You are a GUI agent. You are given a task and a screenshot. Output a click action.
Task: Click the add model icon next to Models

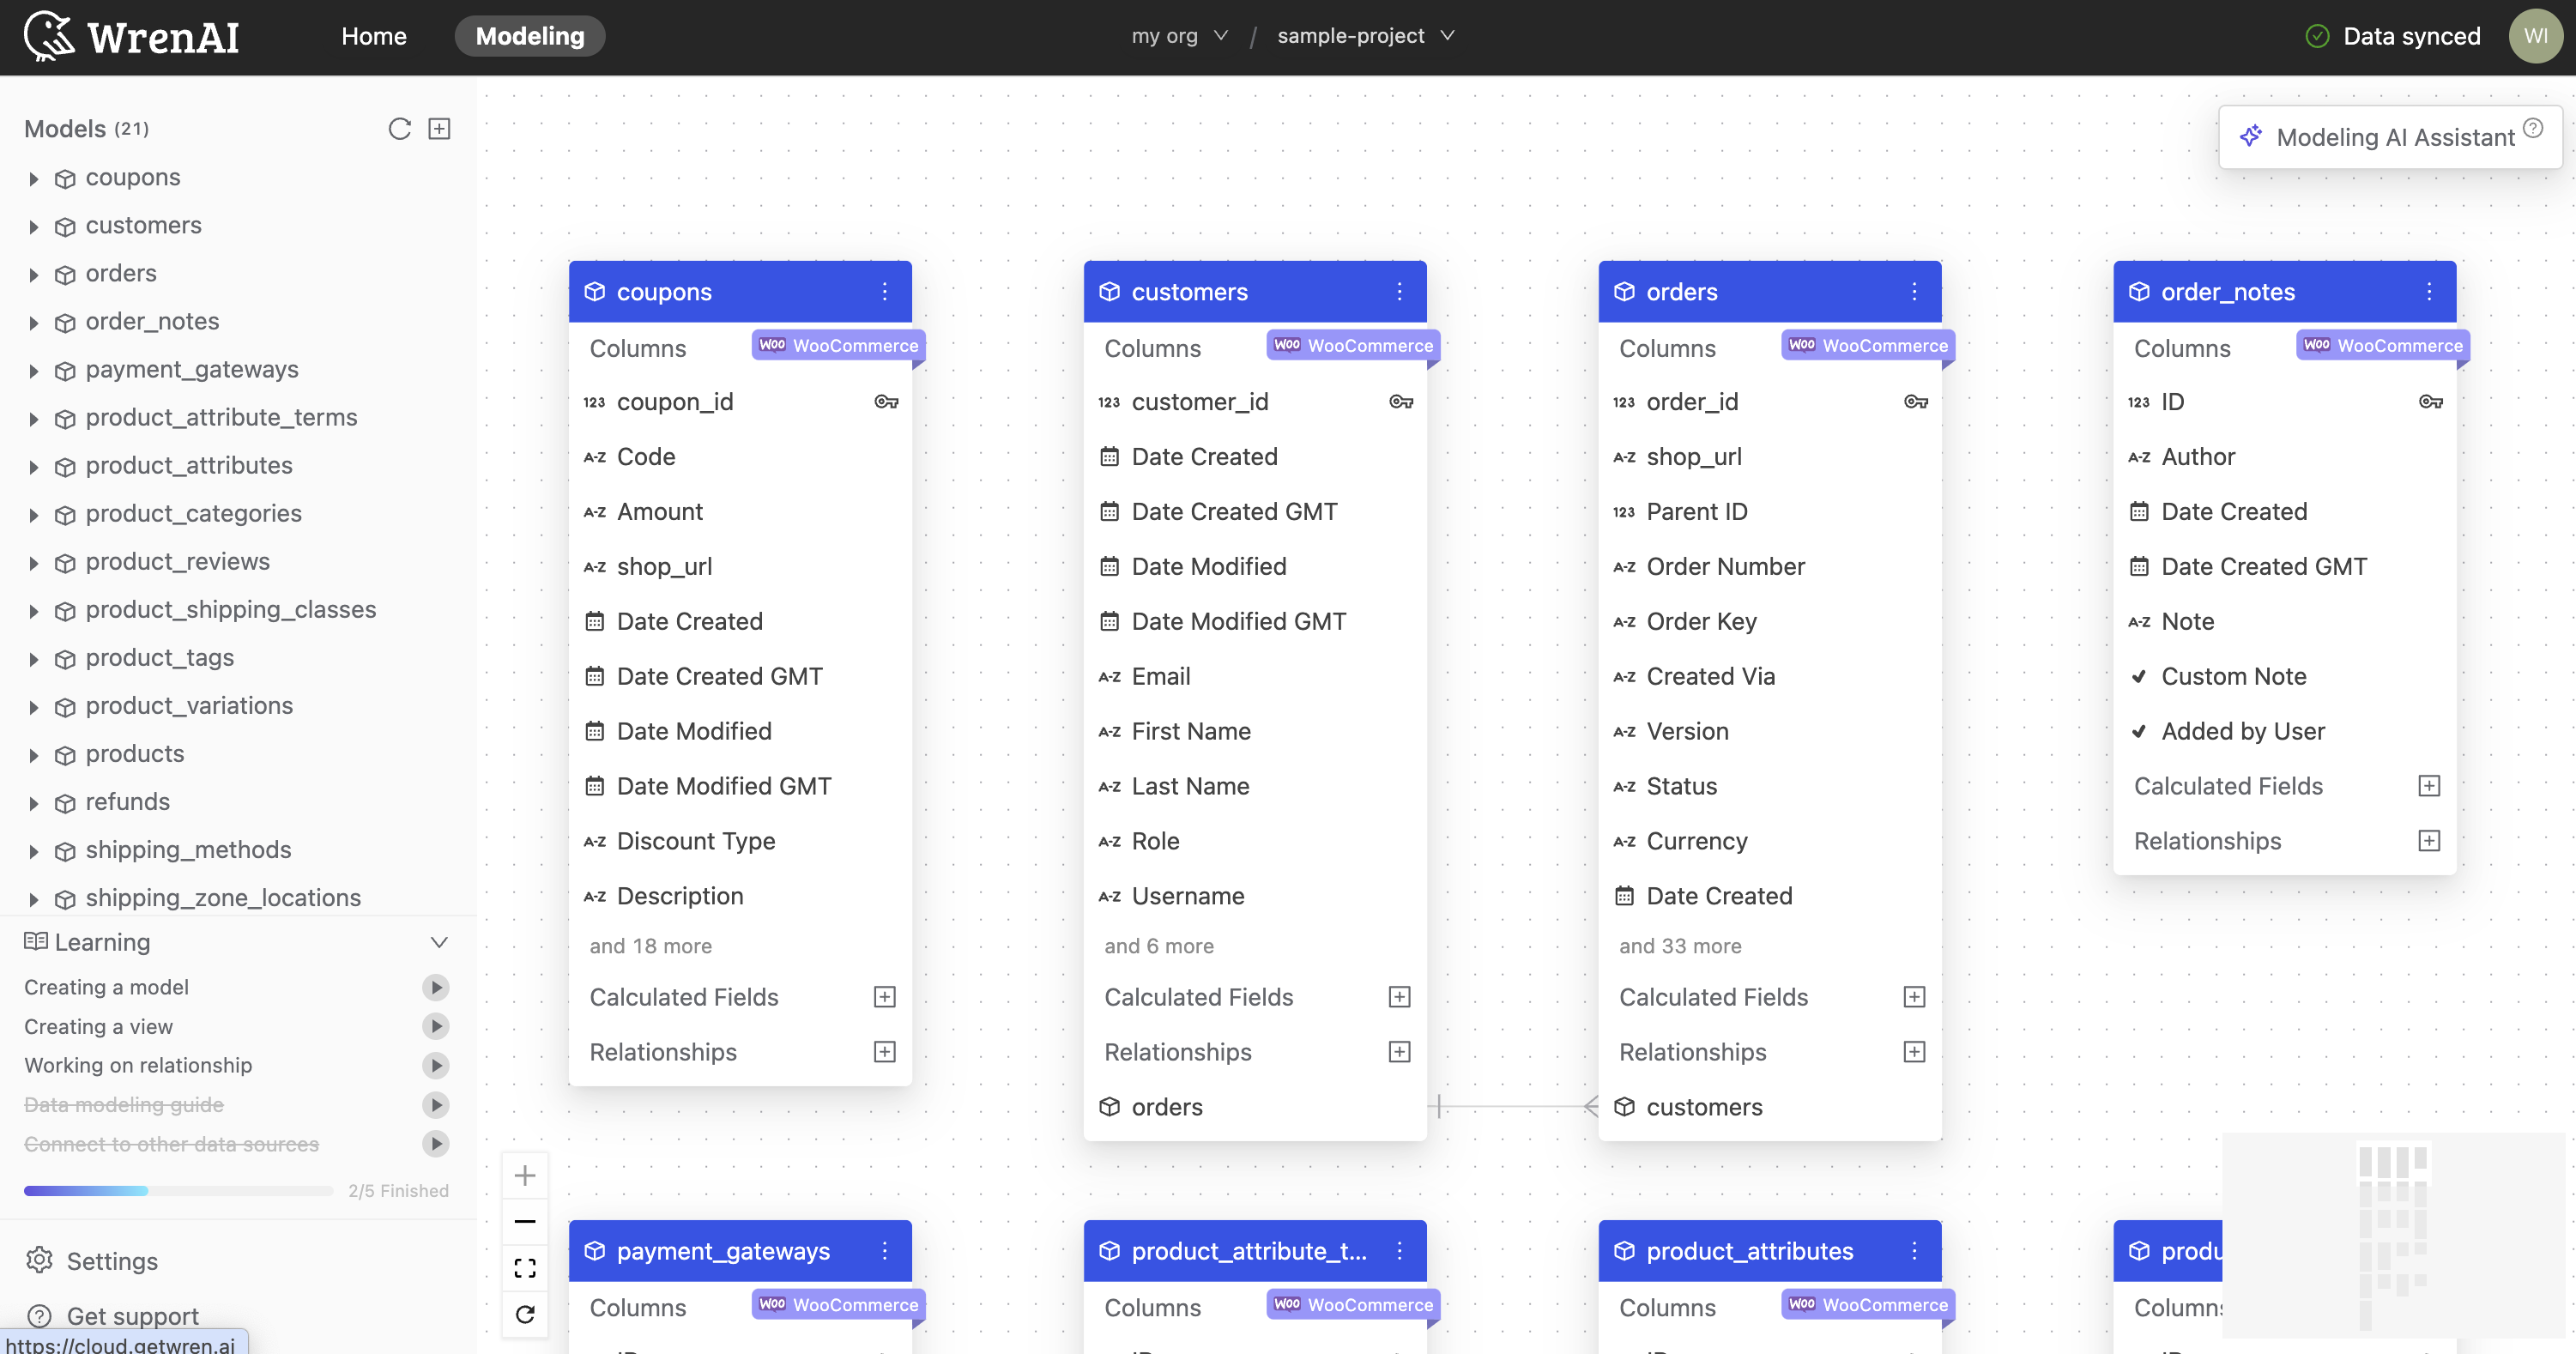pyautogui.click(x=438, y=128)
